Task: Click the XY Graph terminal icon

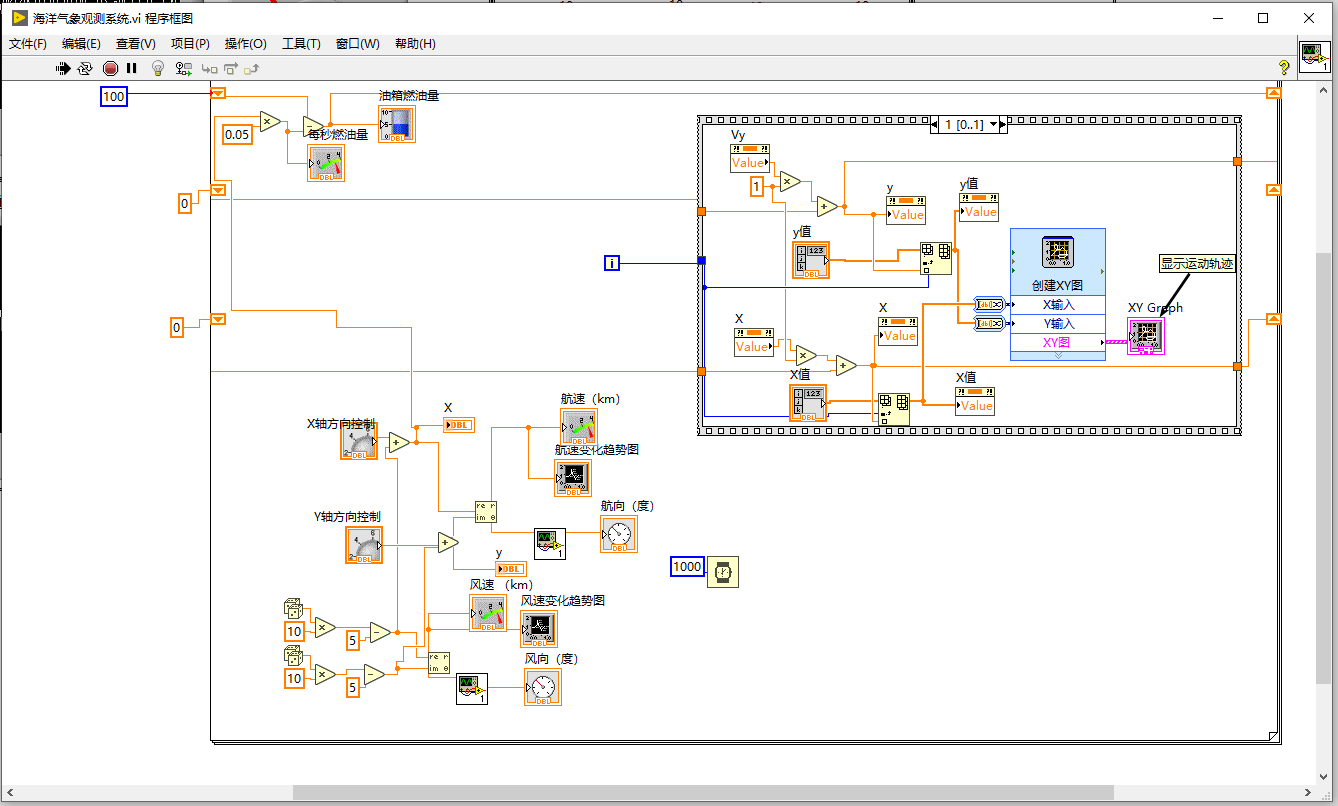Action: [1146, 336]
